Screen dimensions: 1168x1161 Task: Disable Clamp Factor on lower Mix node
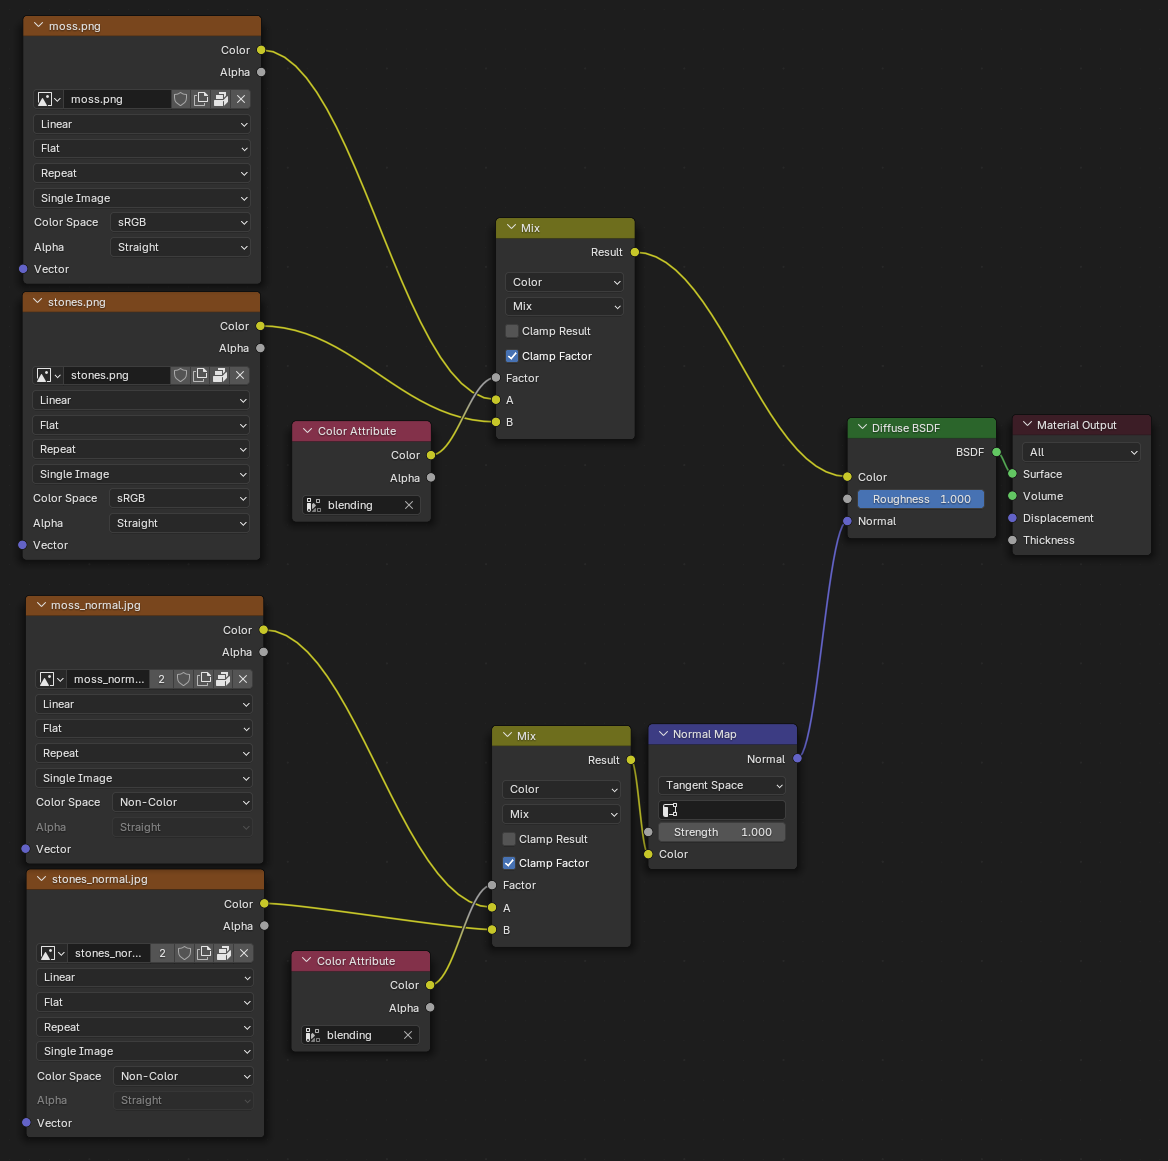tap(509, 863)
